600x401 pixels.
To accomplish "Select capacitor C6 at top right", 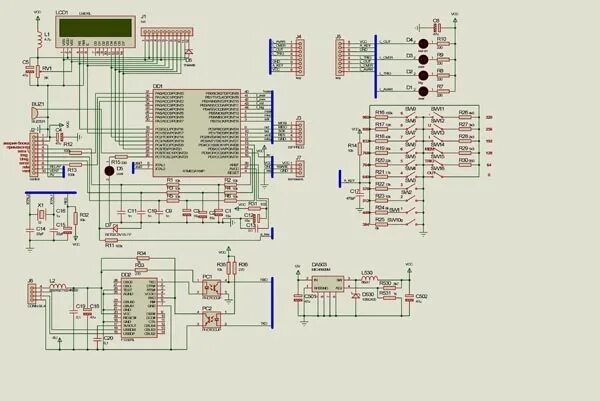I will coord(436,28).
